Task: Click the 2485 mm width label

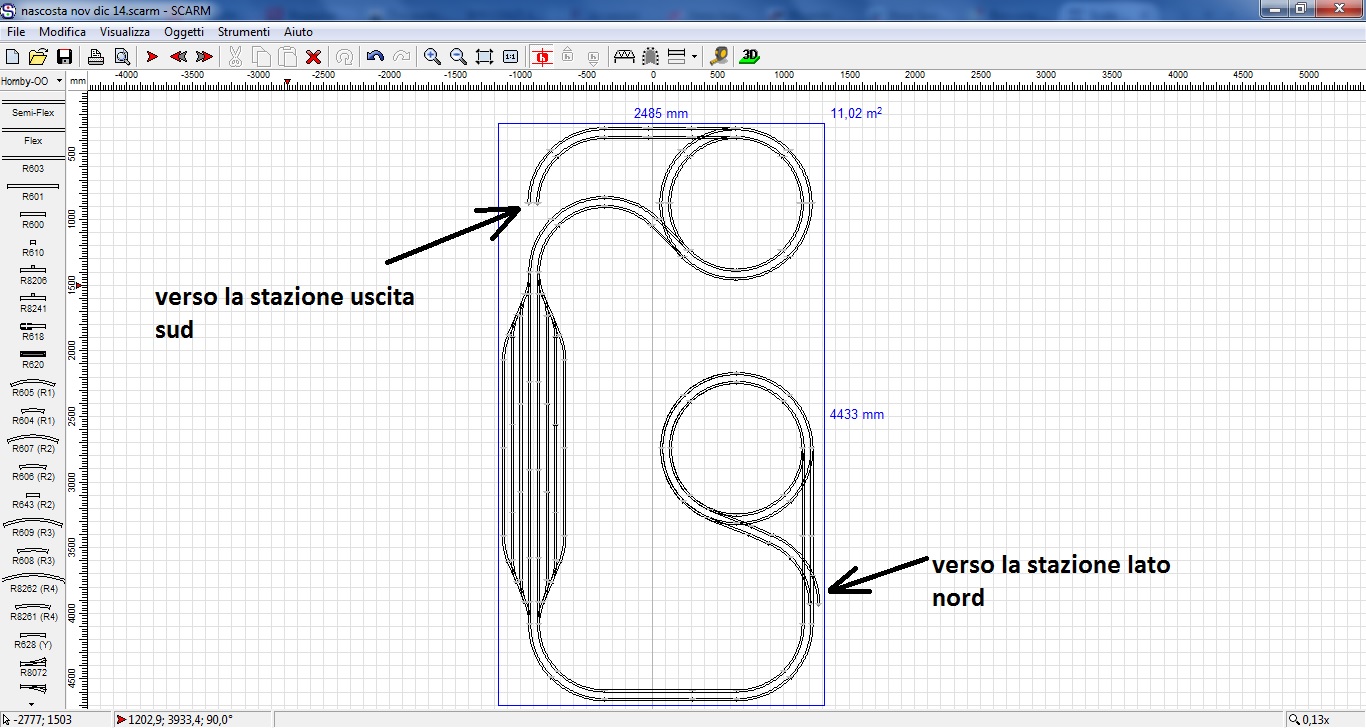Action: [661, 113]
